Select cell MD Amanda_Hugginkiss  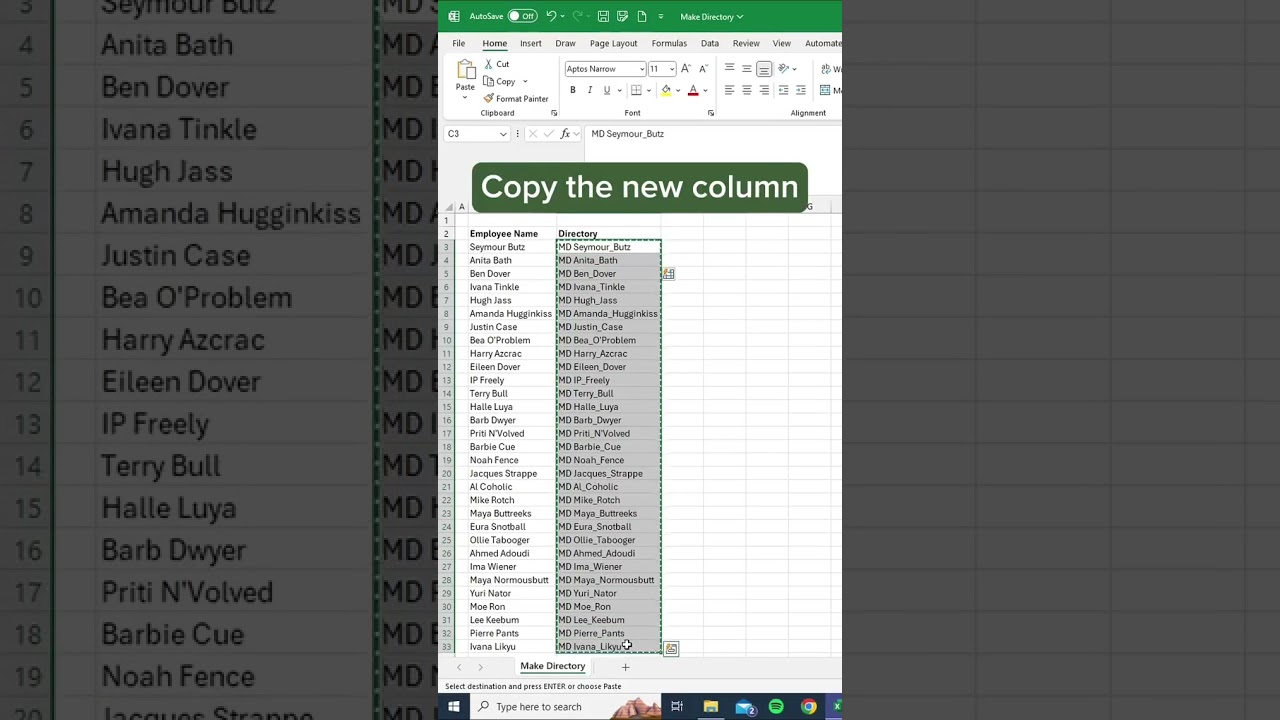coord(608,314)
